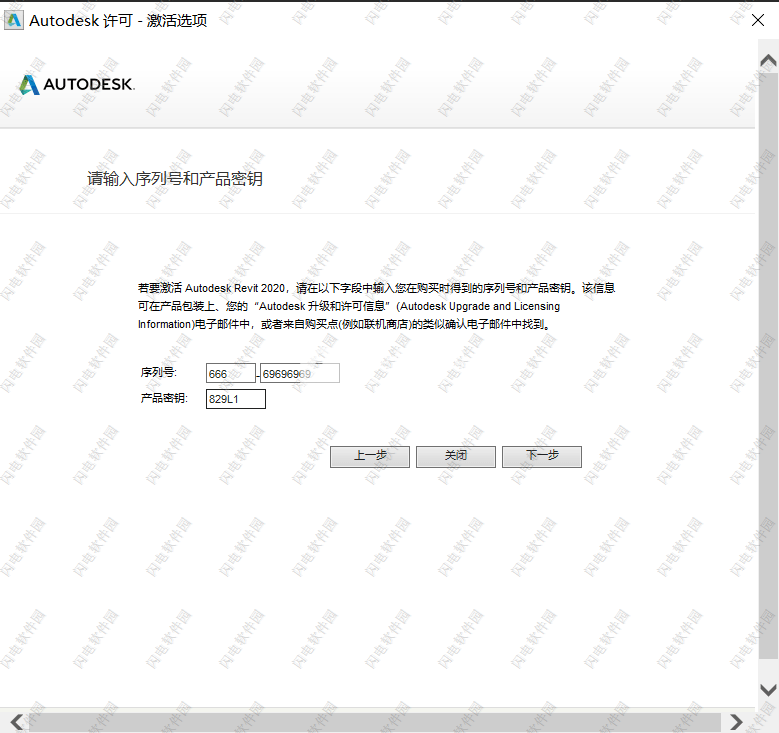Click the vertical scrollbar thumb
Image resolution: width=779 pixels, height=733 pixels.
point(768,366)
